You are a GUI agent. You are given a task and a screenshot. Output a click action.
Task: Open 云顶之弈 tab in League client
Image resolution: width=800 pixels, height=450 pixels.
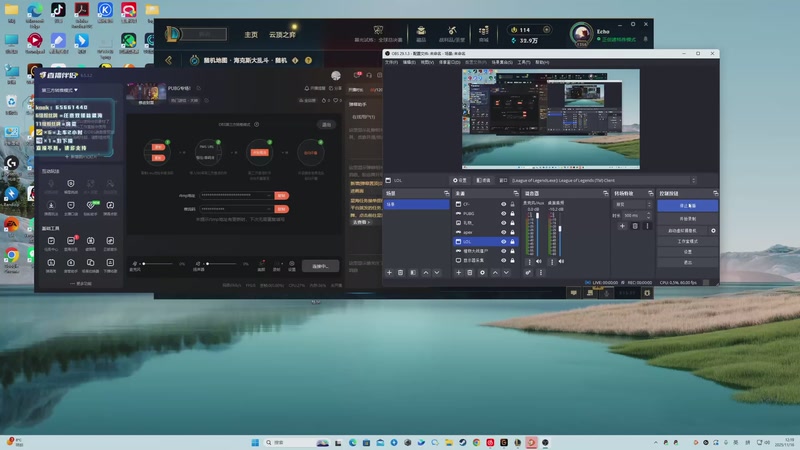pyautogui.click(x=282, y=35)
